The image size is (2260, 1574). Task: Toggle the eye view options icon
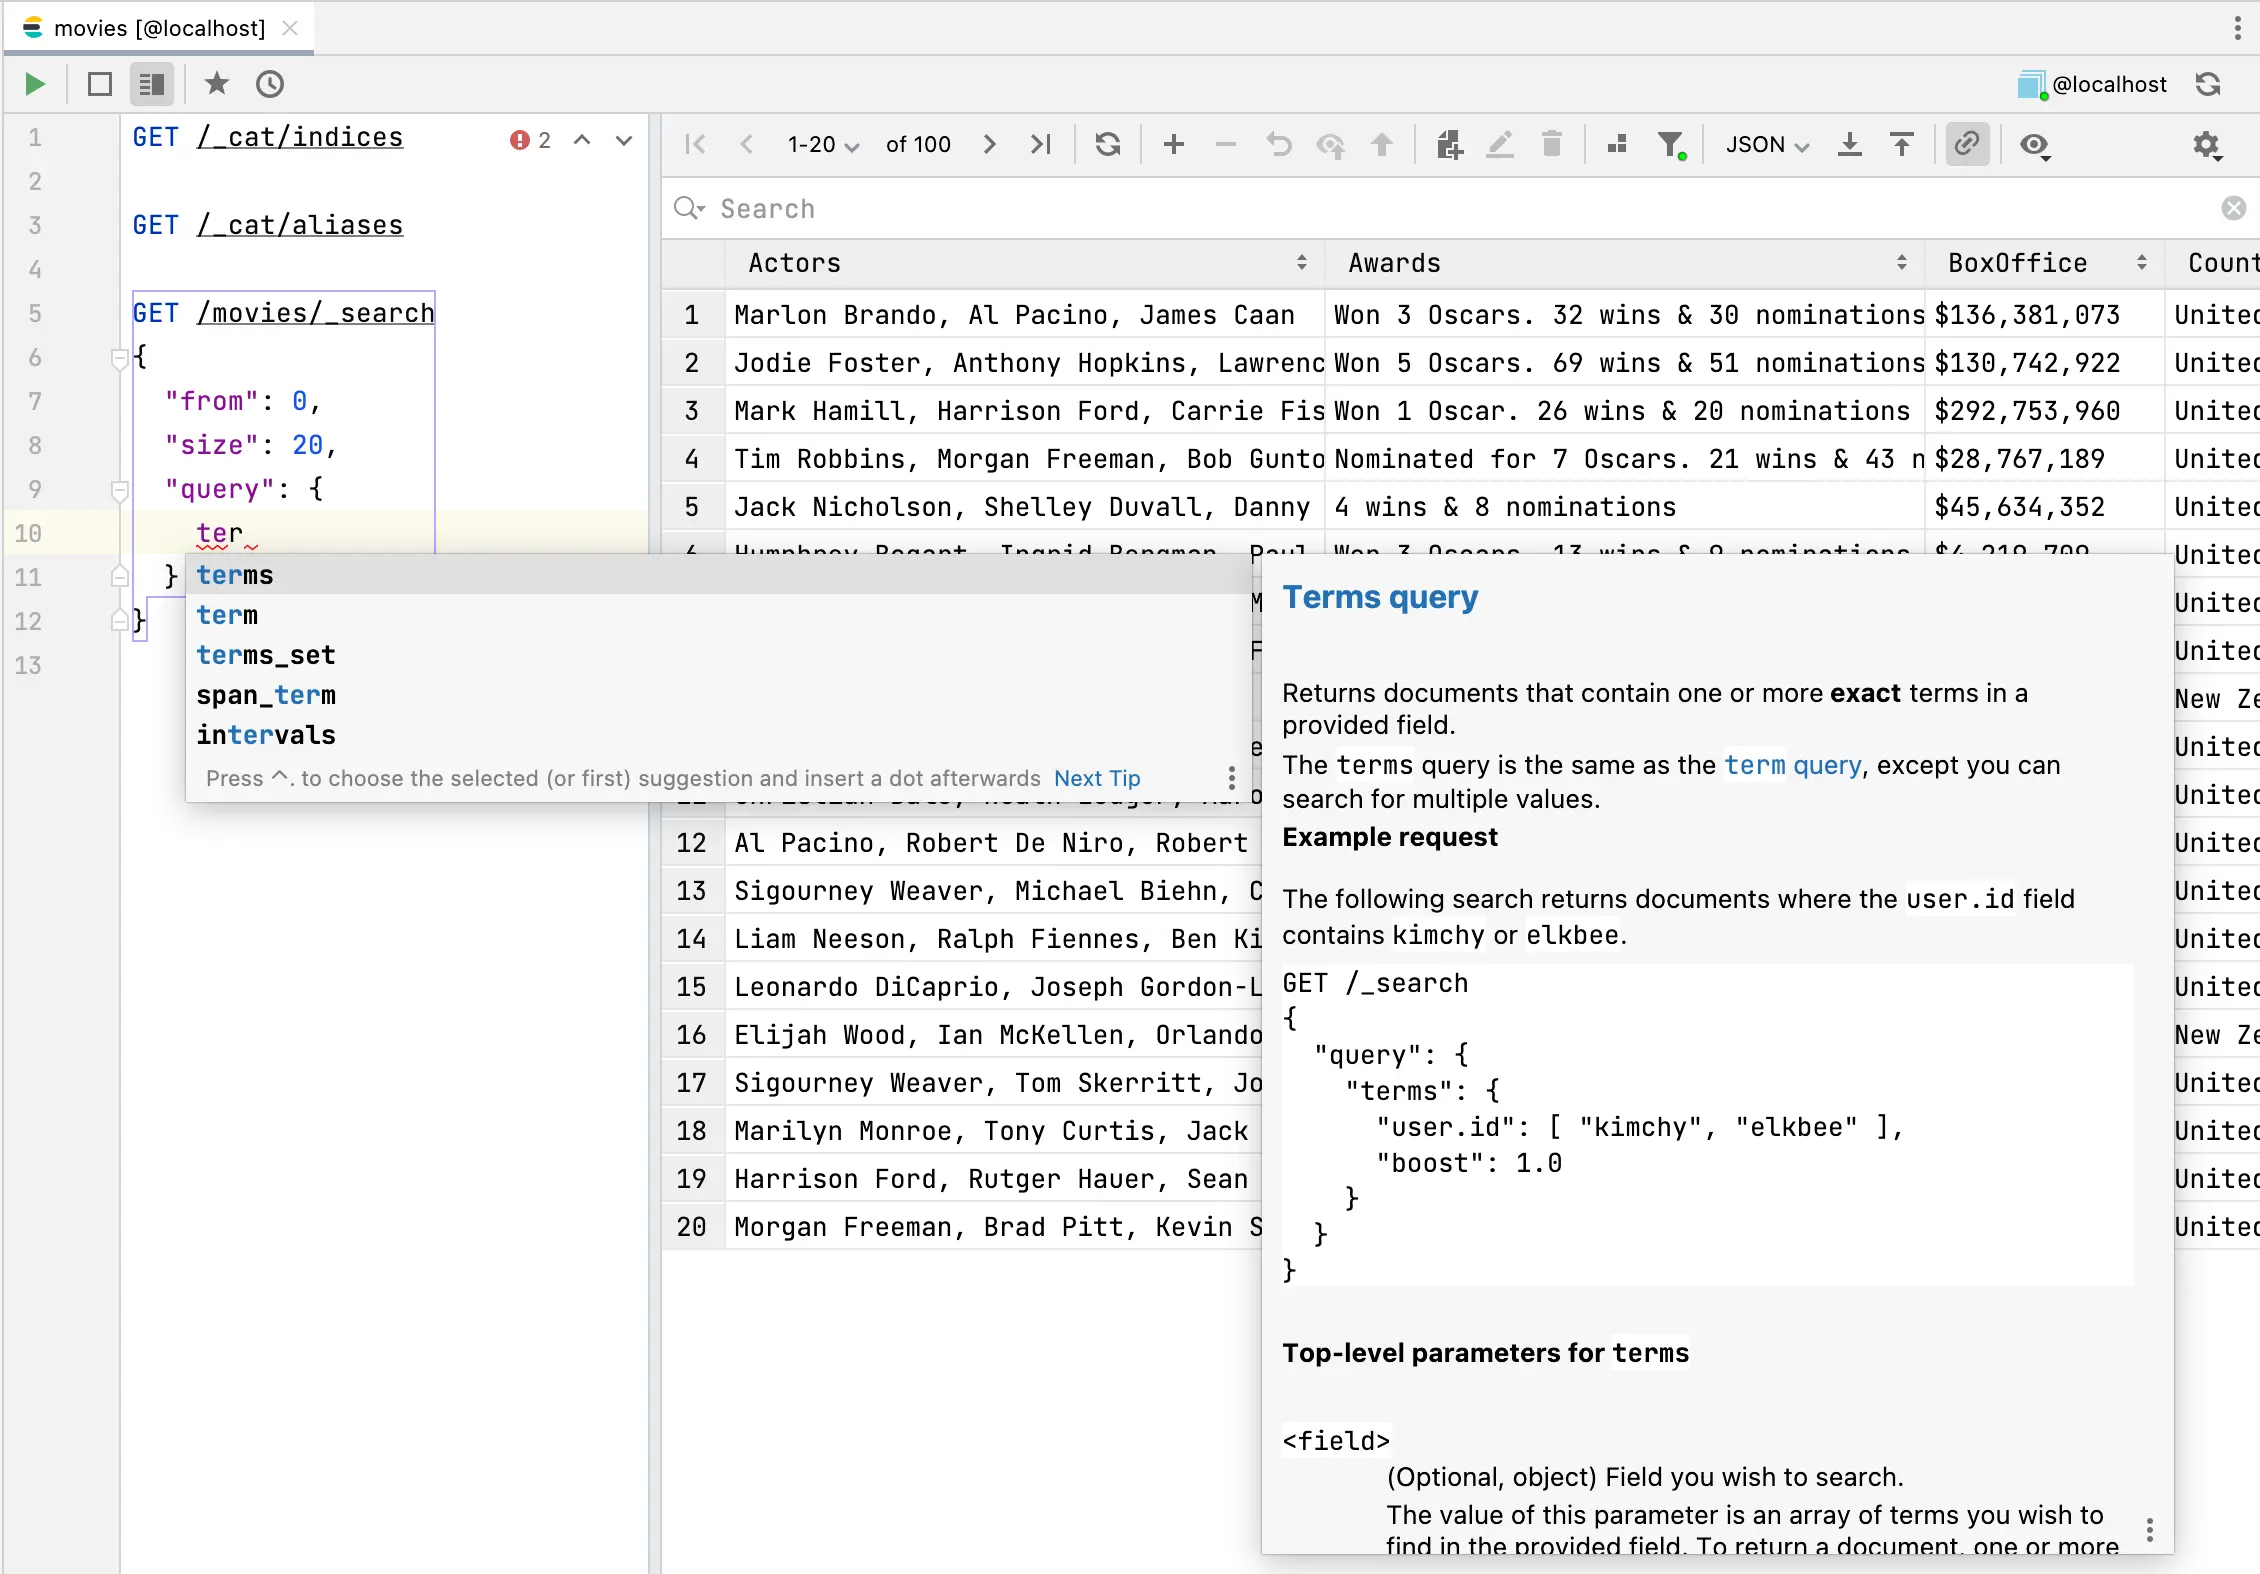tap(2034, 145)
